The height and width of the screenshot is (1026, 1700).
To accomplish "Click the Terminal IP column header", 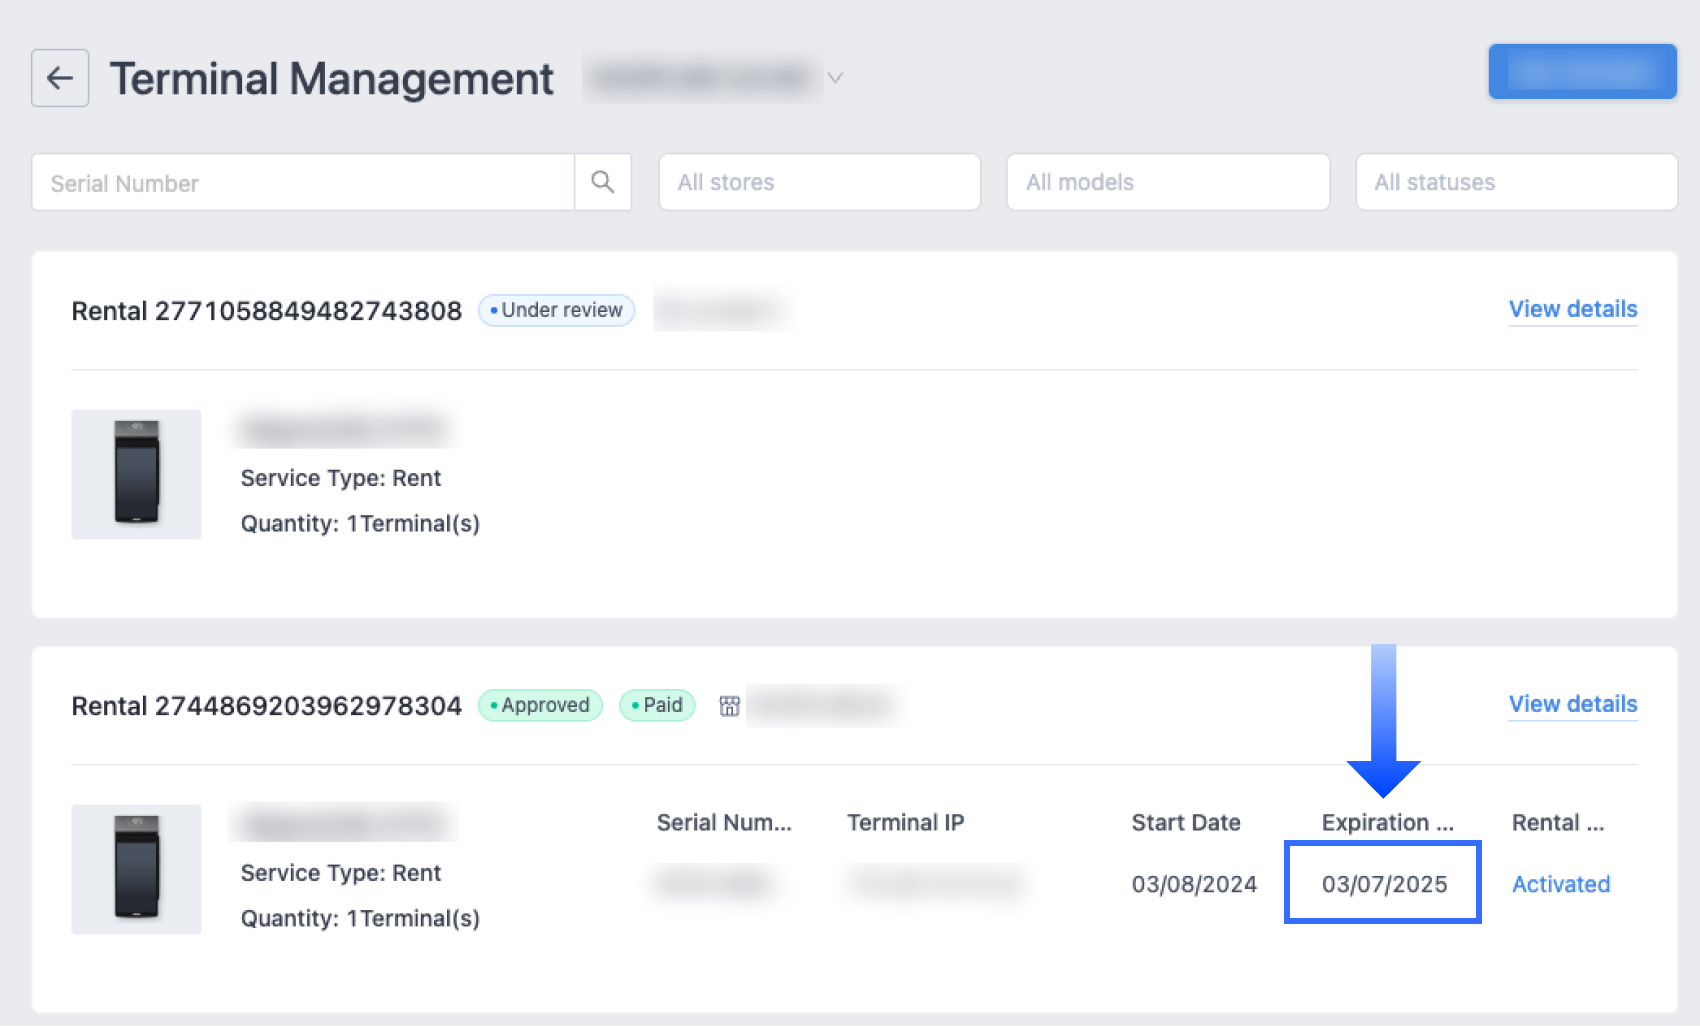I will (905, 822).
